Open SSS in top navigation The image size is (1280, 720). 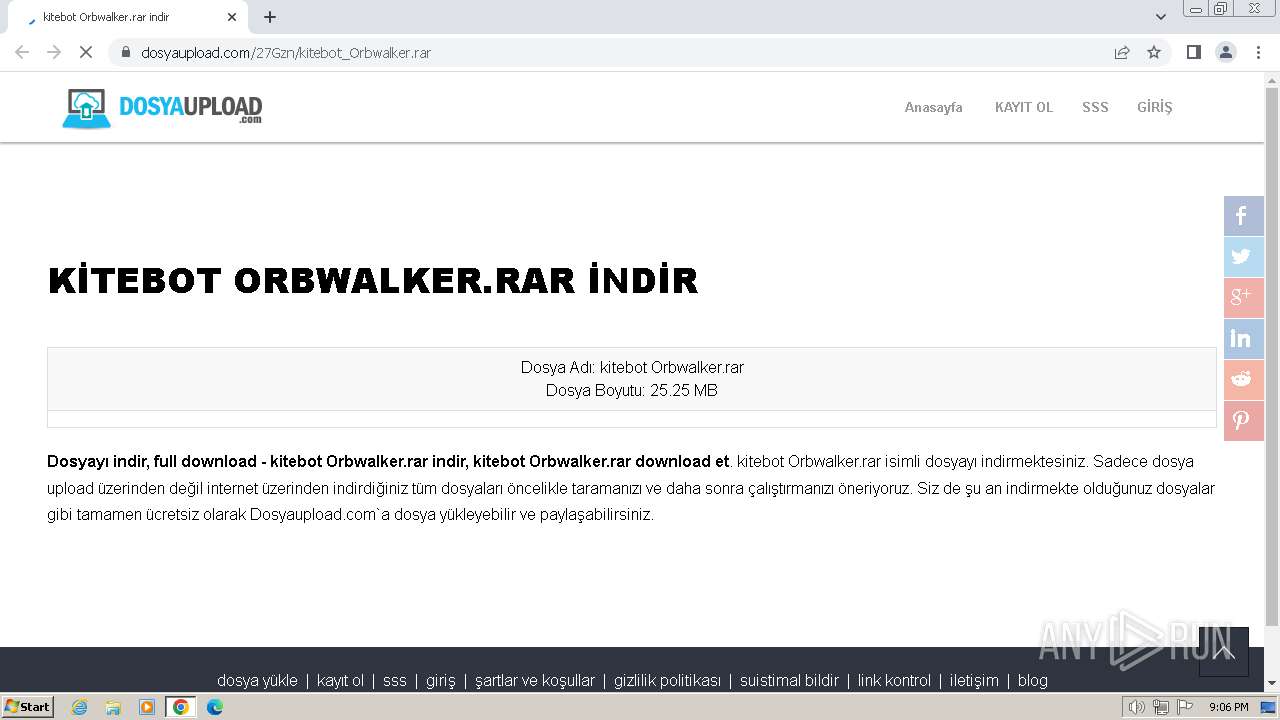click(1095, 107)
